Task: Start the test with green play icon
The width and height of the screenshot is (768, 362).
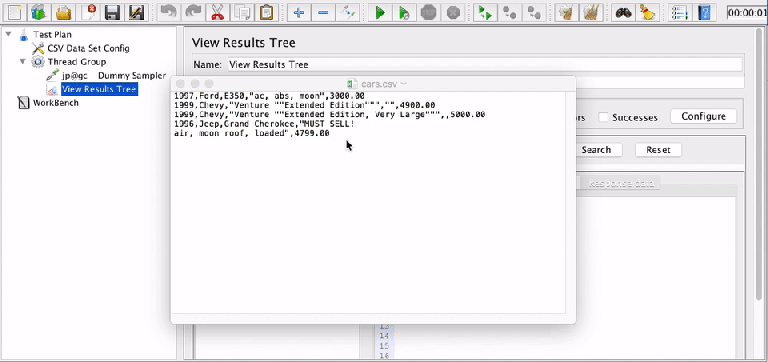Action: pos(380,12)
